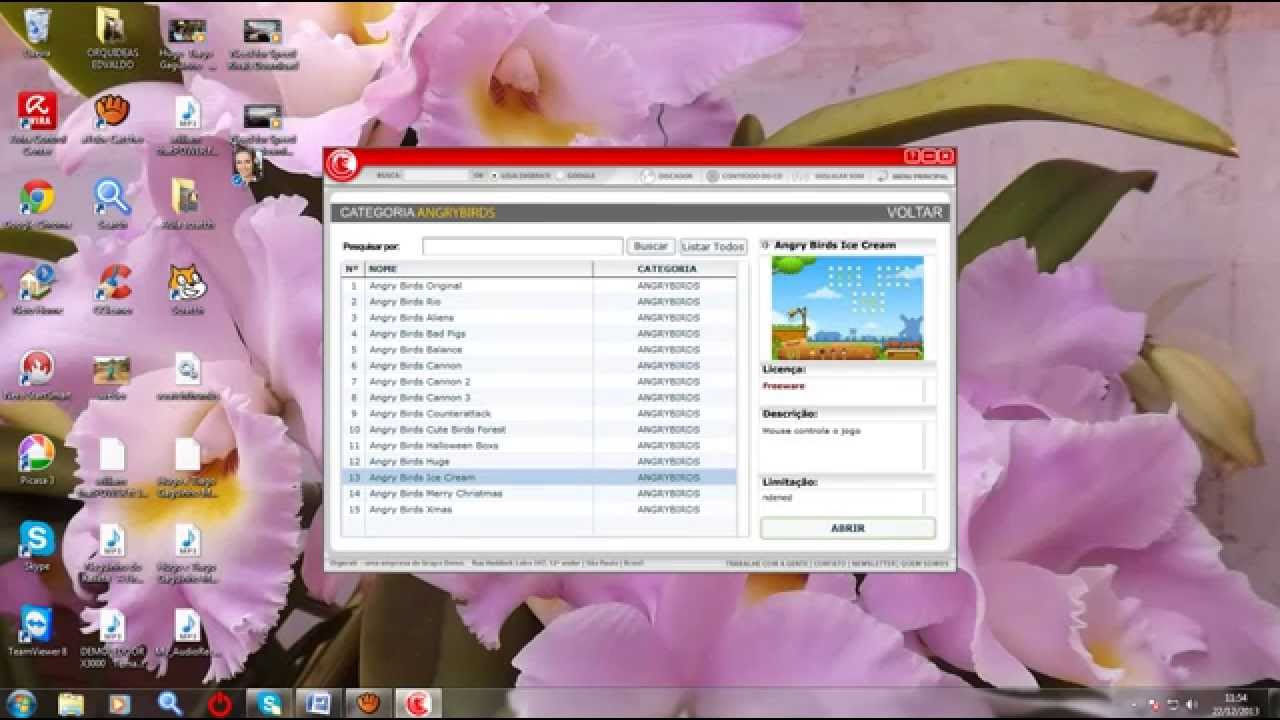
Task: Select Angry Birds Cannon 2 row
Action: (539, 382)
